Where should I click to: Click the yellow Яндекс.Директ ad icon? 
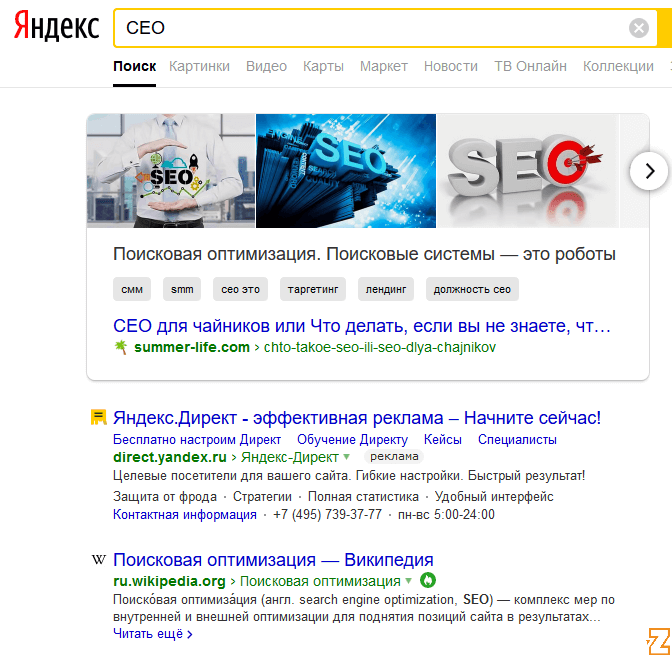tap(99, 417)
